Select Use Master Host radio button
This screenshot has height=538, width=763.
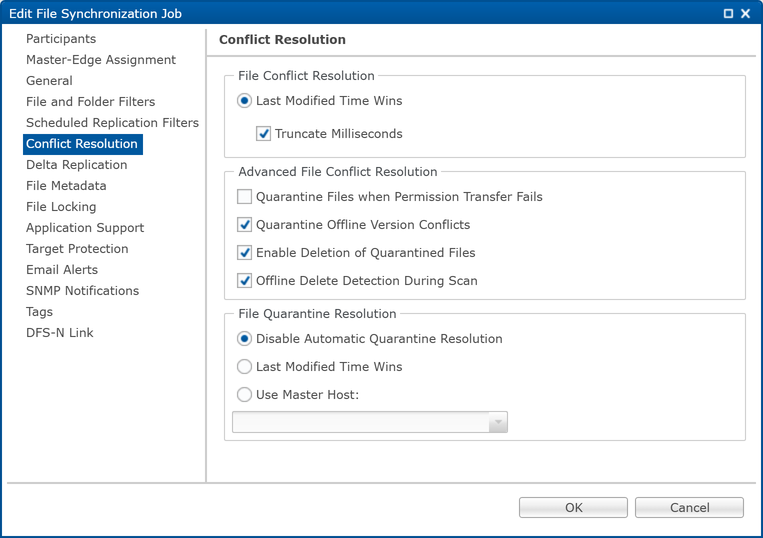point(244,395)
